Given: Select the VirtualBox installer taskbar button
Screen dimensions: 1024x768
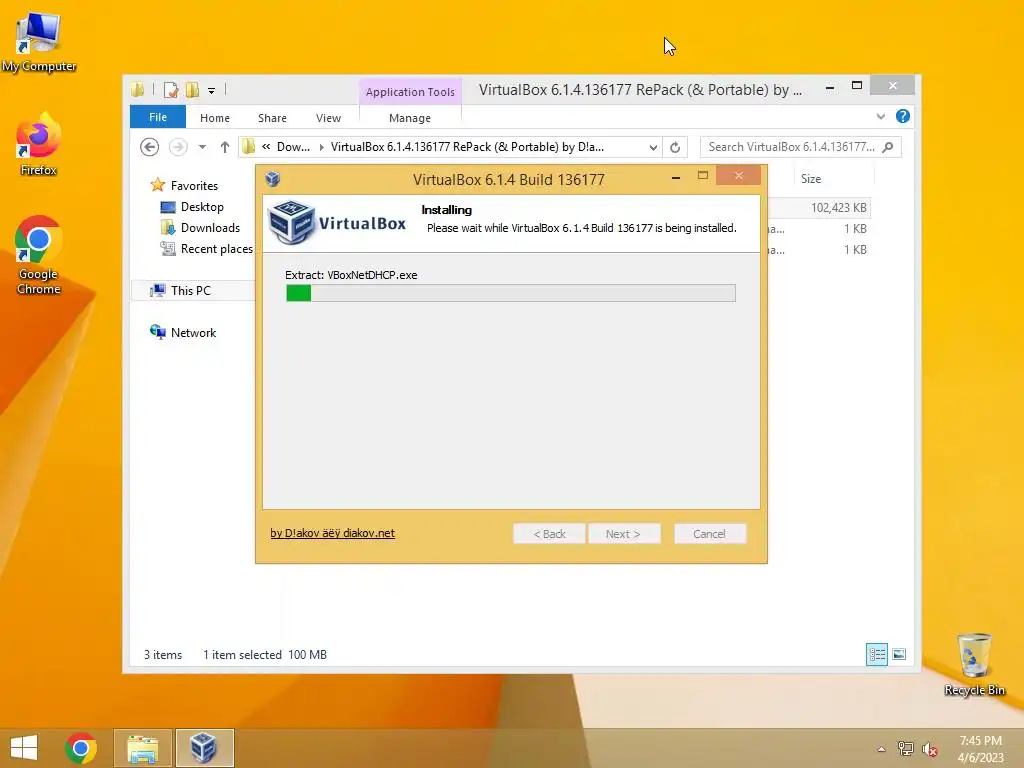Looking at the screenshot, I should (x=204, y=748).
